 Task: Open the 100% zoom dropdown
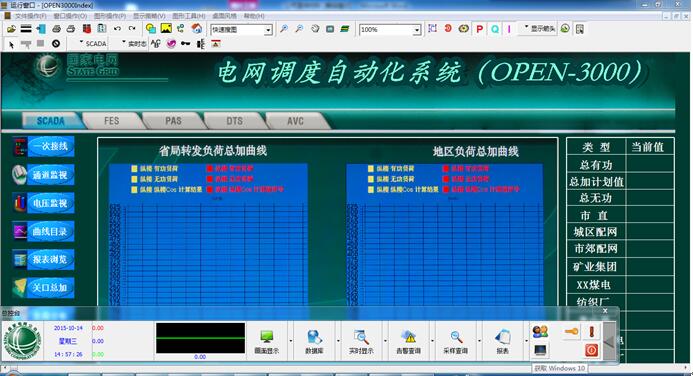[417, 30]
